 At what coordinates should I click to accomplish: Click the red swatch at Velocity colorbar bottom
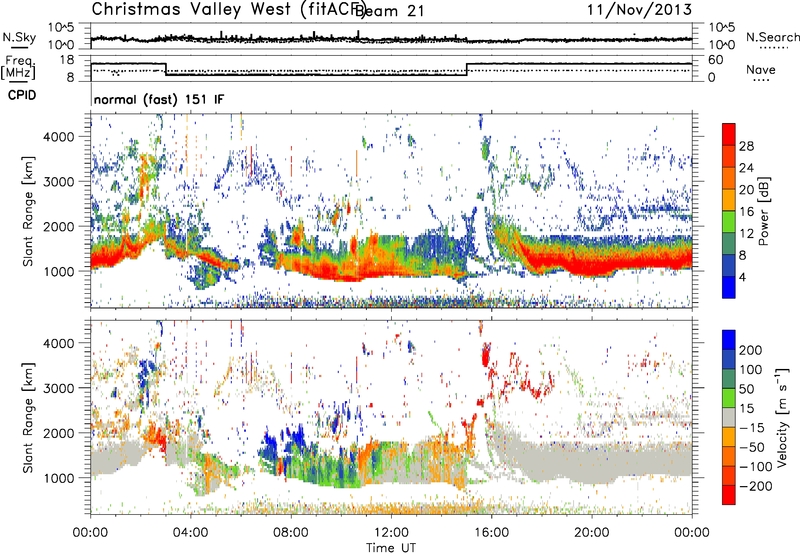(729, 495)
